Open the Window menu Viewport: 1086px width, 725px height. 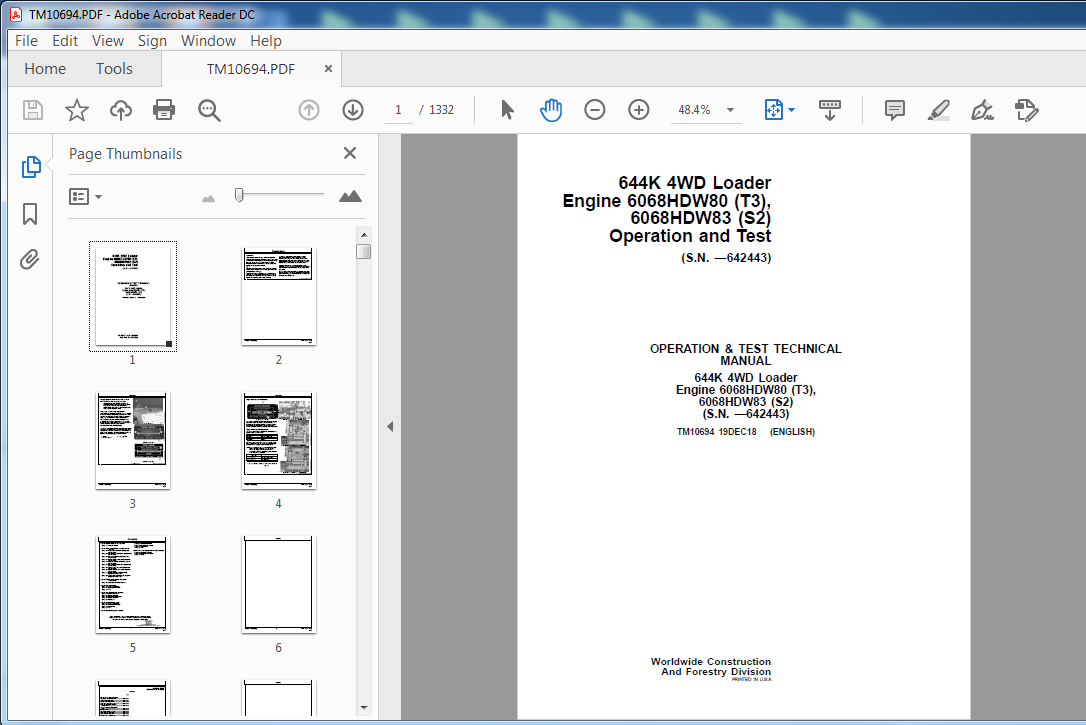pos(208,41)
